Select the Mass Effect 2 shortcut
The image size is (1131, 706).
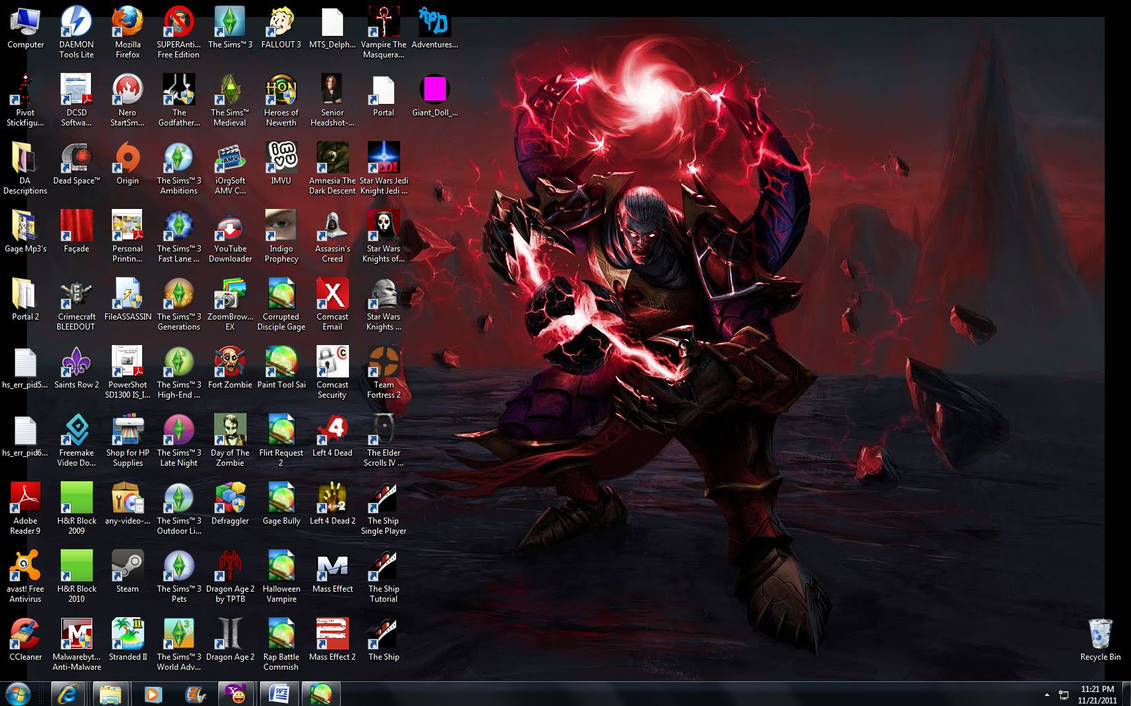[x=332, y=639]
